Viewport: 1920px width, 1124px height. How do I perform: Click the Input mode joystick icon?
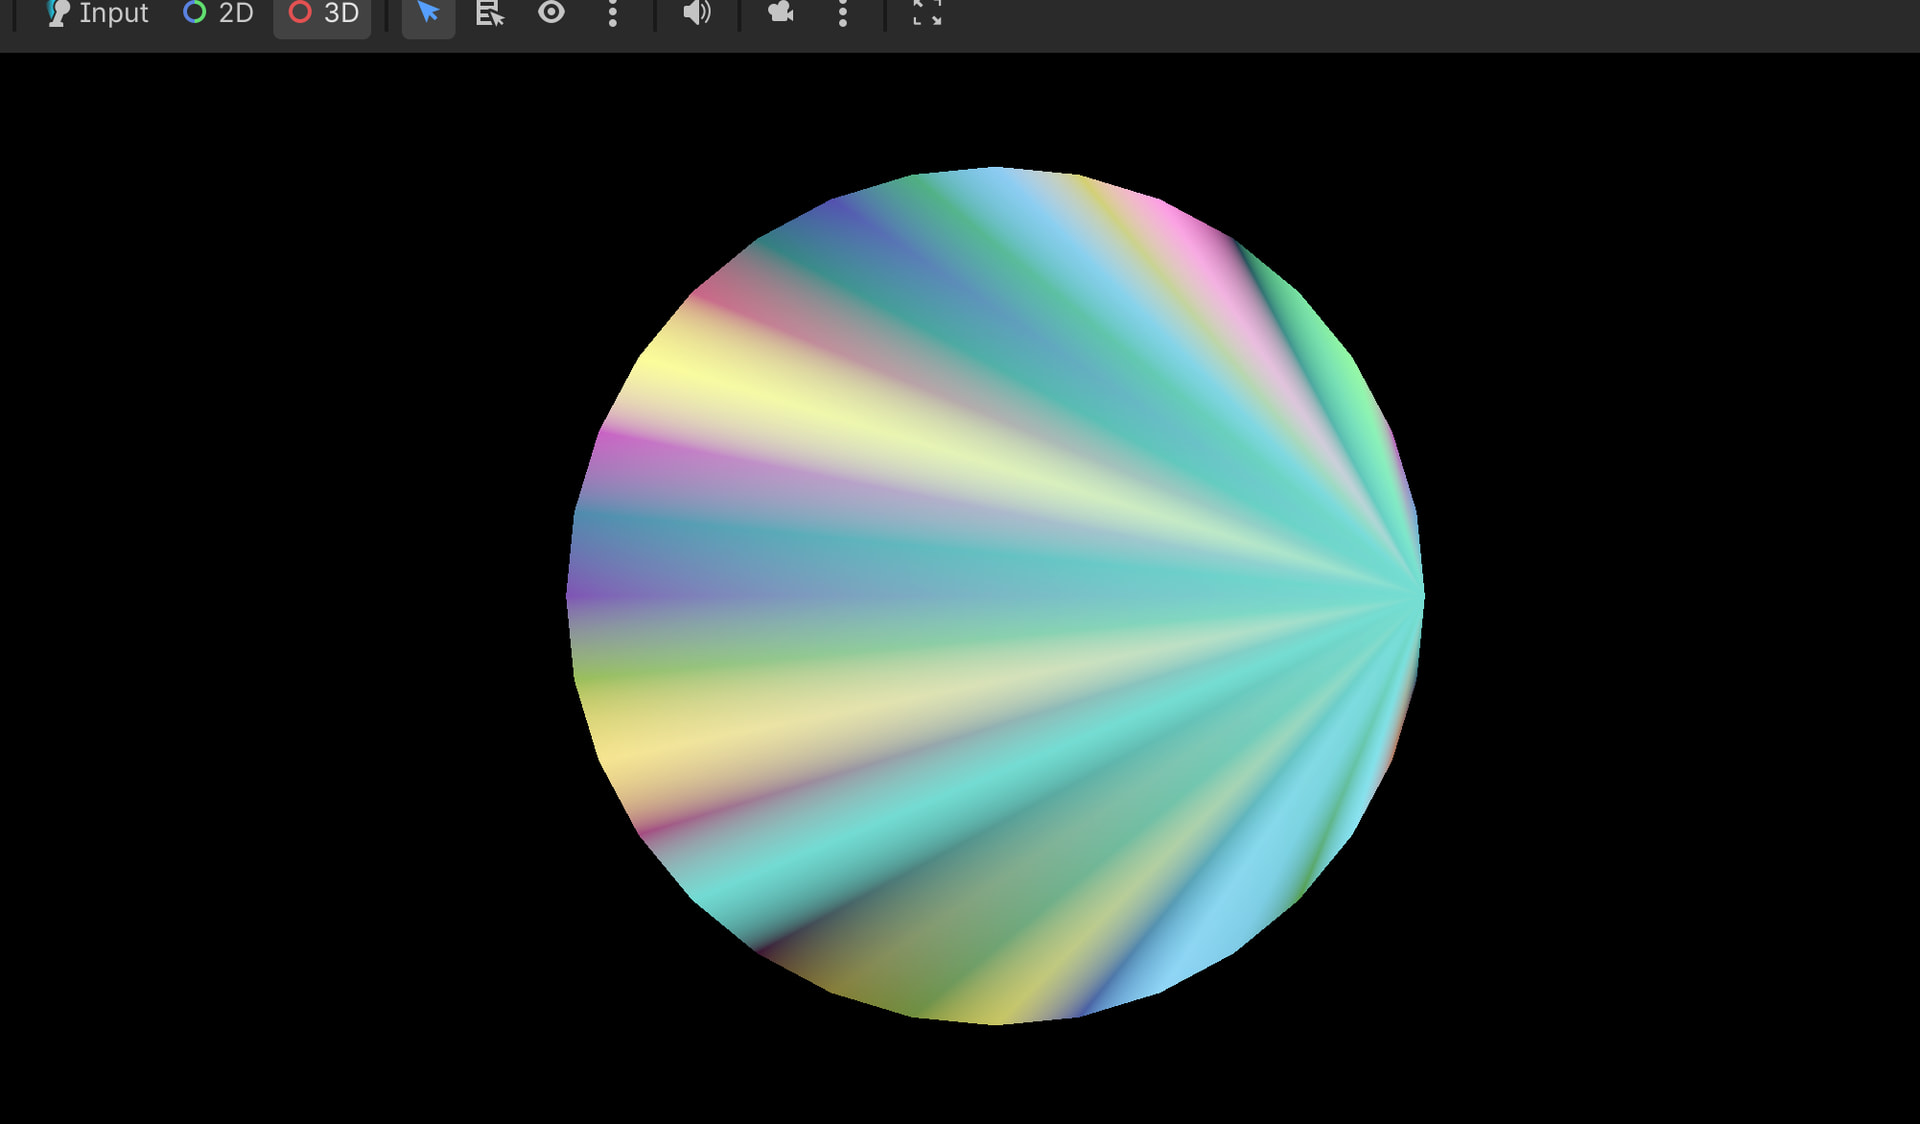tap(58, 13)
